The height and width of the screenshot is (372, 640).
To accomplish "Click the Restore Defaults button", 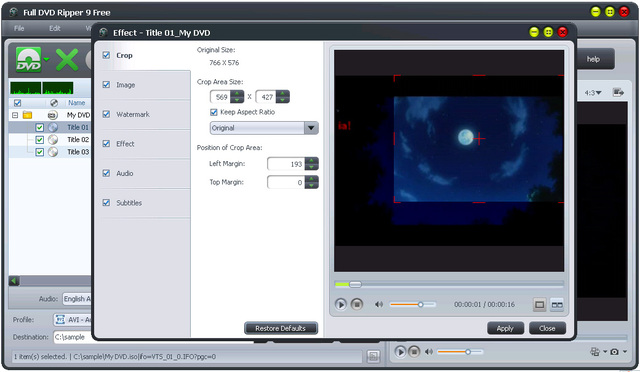I will point(280,328).
